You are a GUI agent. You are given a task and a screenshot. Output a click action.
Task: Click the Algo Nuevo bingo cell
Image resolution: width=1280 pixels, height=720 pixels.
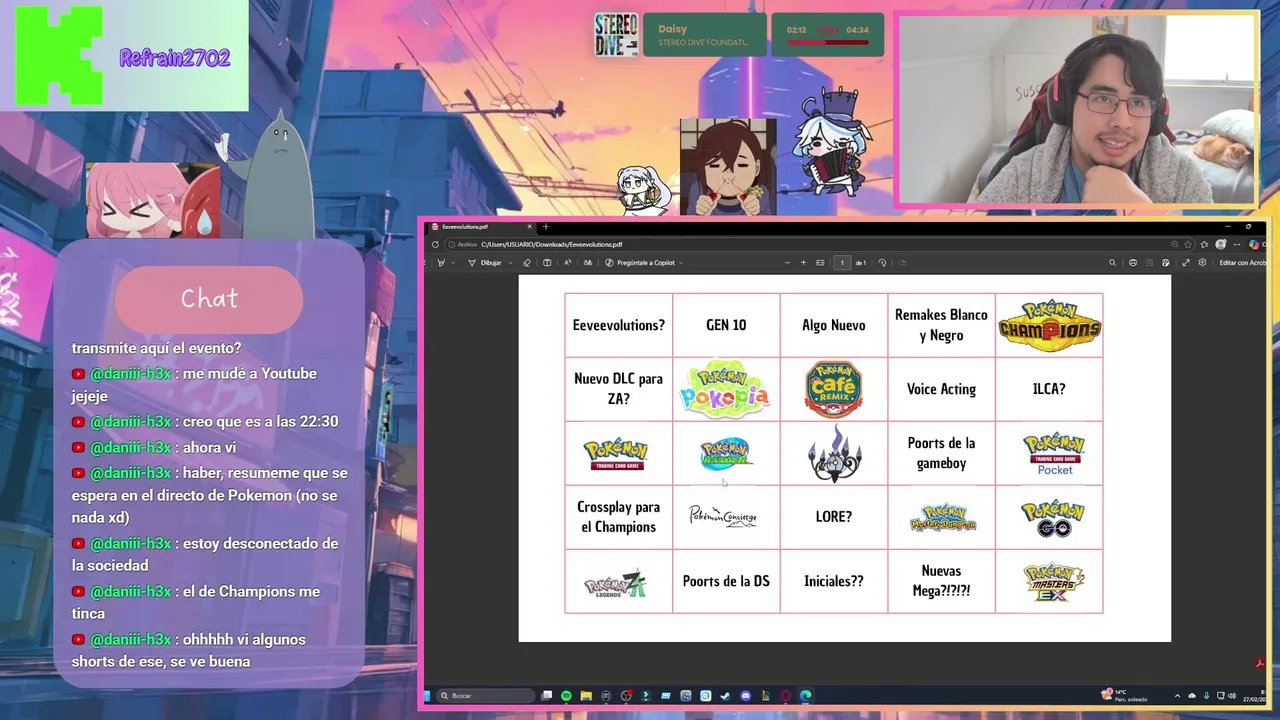[x=834, y=325]
